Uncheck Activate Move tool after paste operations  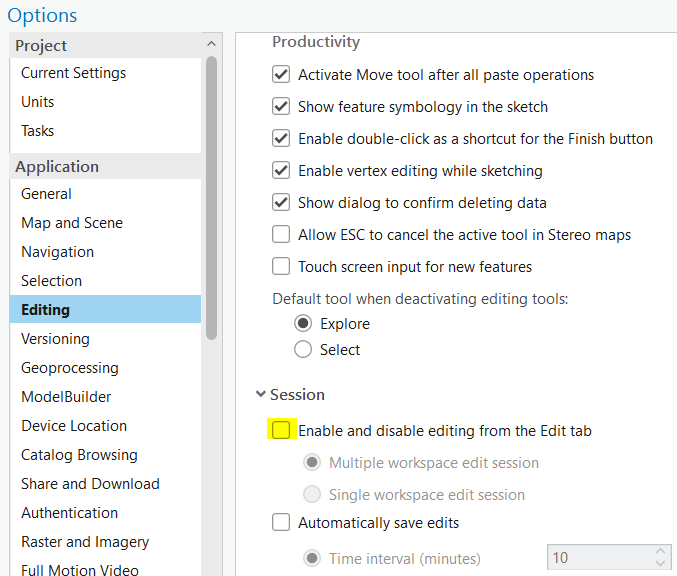click(281, 75)
